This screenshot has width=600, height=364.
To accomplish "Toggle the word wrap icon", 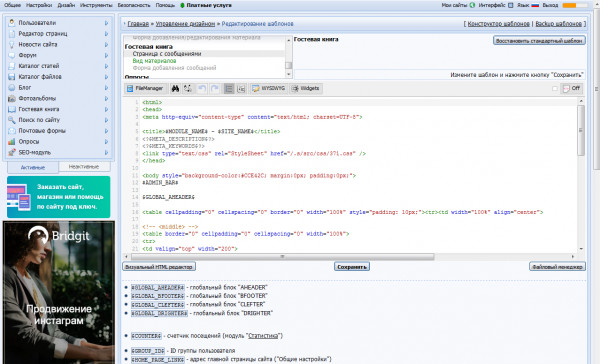I will pyautogui.click(x=241, y=88).
